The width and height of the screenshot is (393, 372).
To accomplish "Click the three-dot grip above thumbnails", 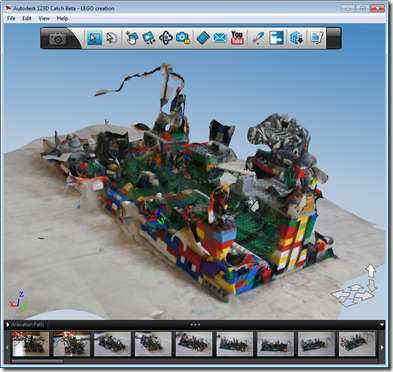I will [x=195, y=324].
